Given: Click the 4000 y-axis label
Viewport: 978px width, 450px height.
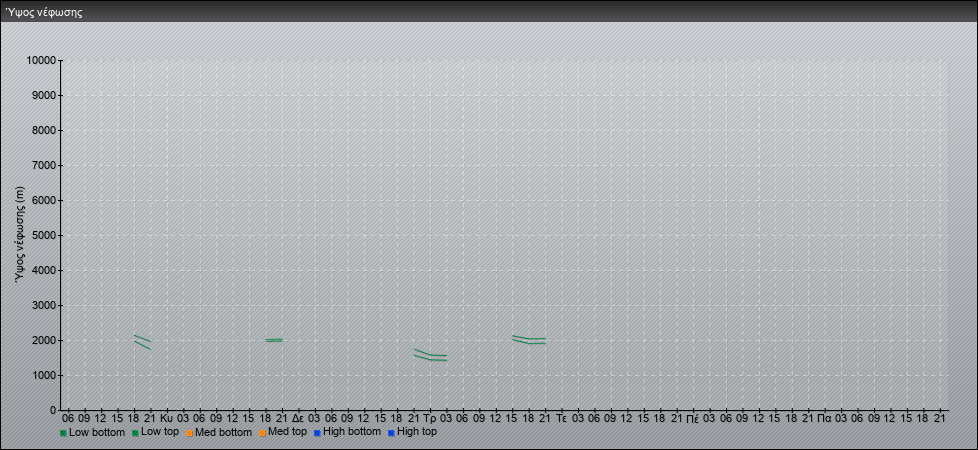Looking at the screenshot, I should point(44,270).
